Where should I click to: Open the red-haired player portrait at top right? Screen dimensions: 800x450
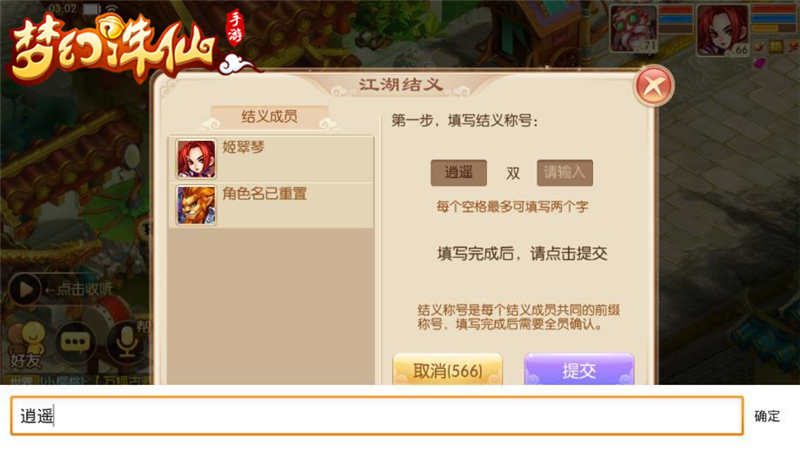tap(723, 30)
